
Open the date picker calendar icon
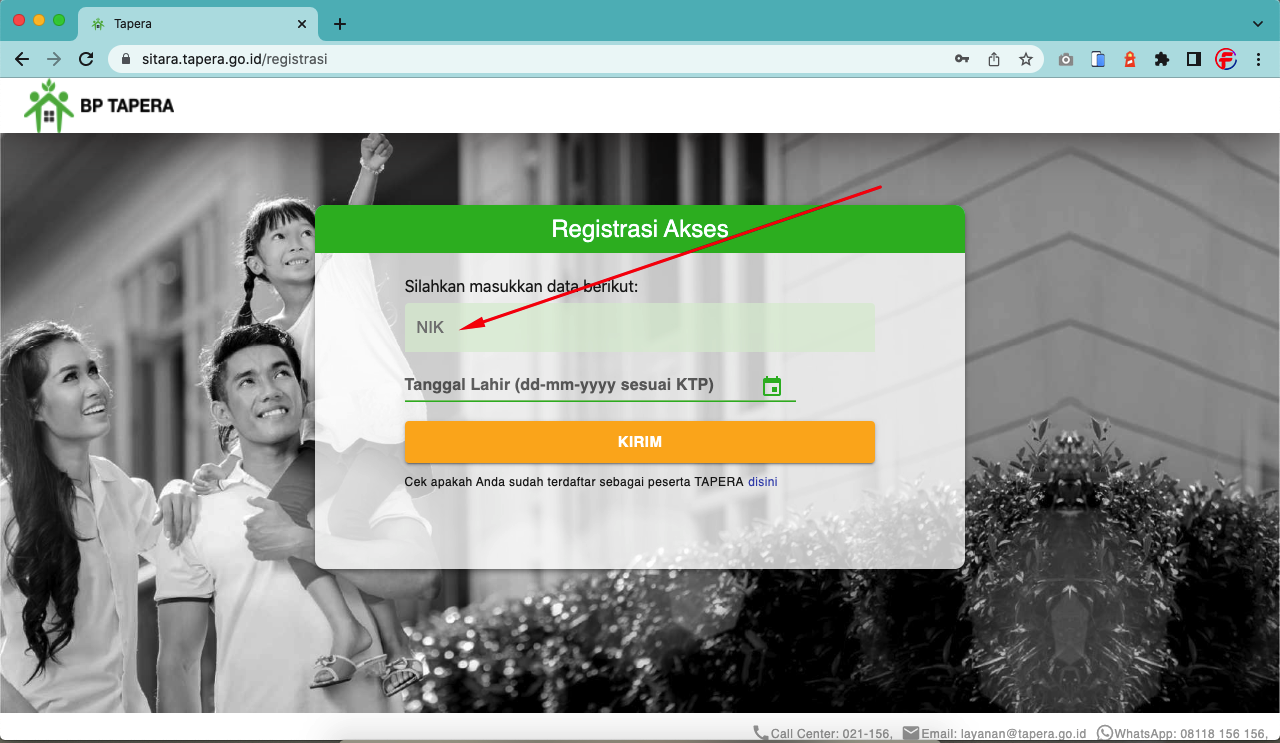(x=772, y=384)
